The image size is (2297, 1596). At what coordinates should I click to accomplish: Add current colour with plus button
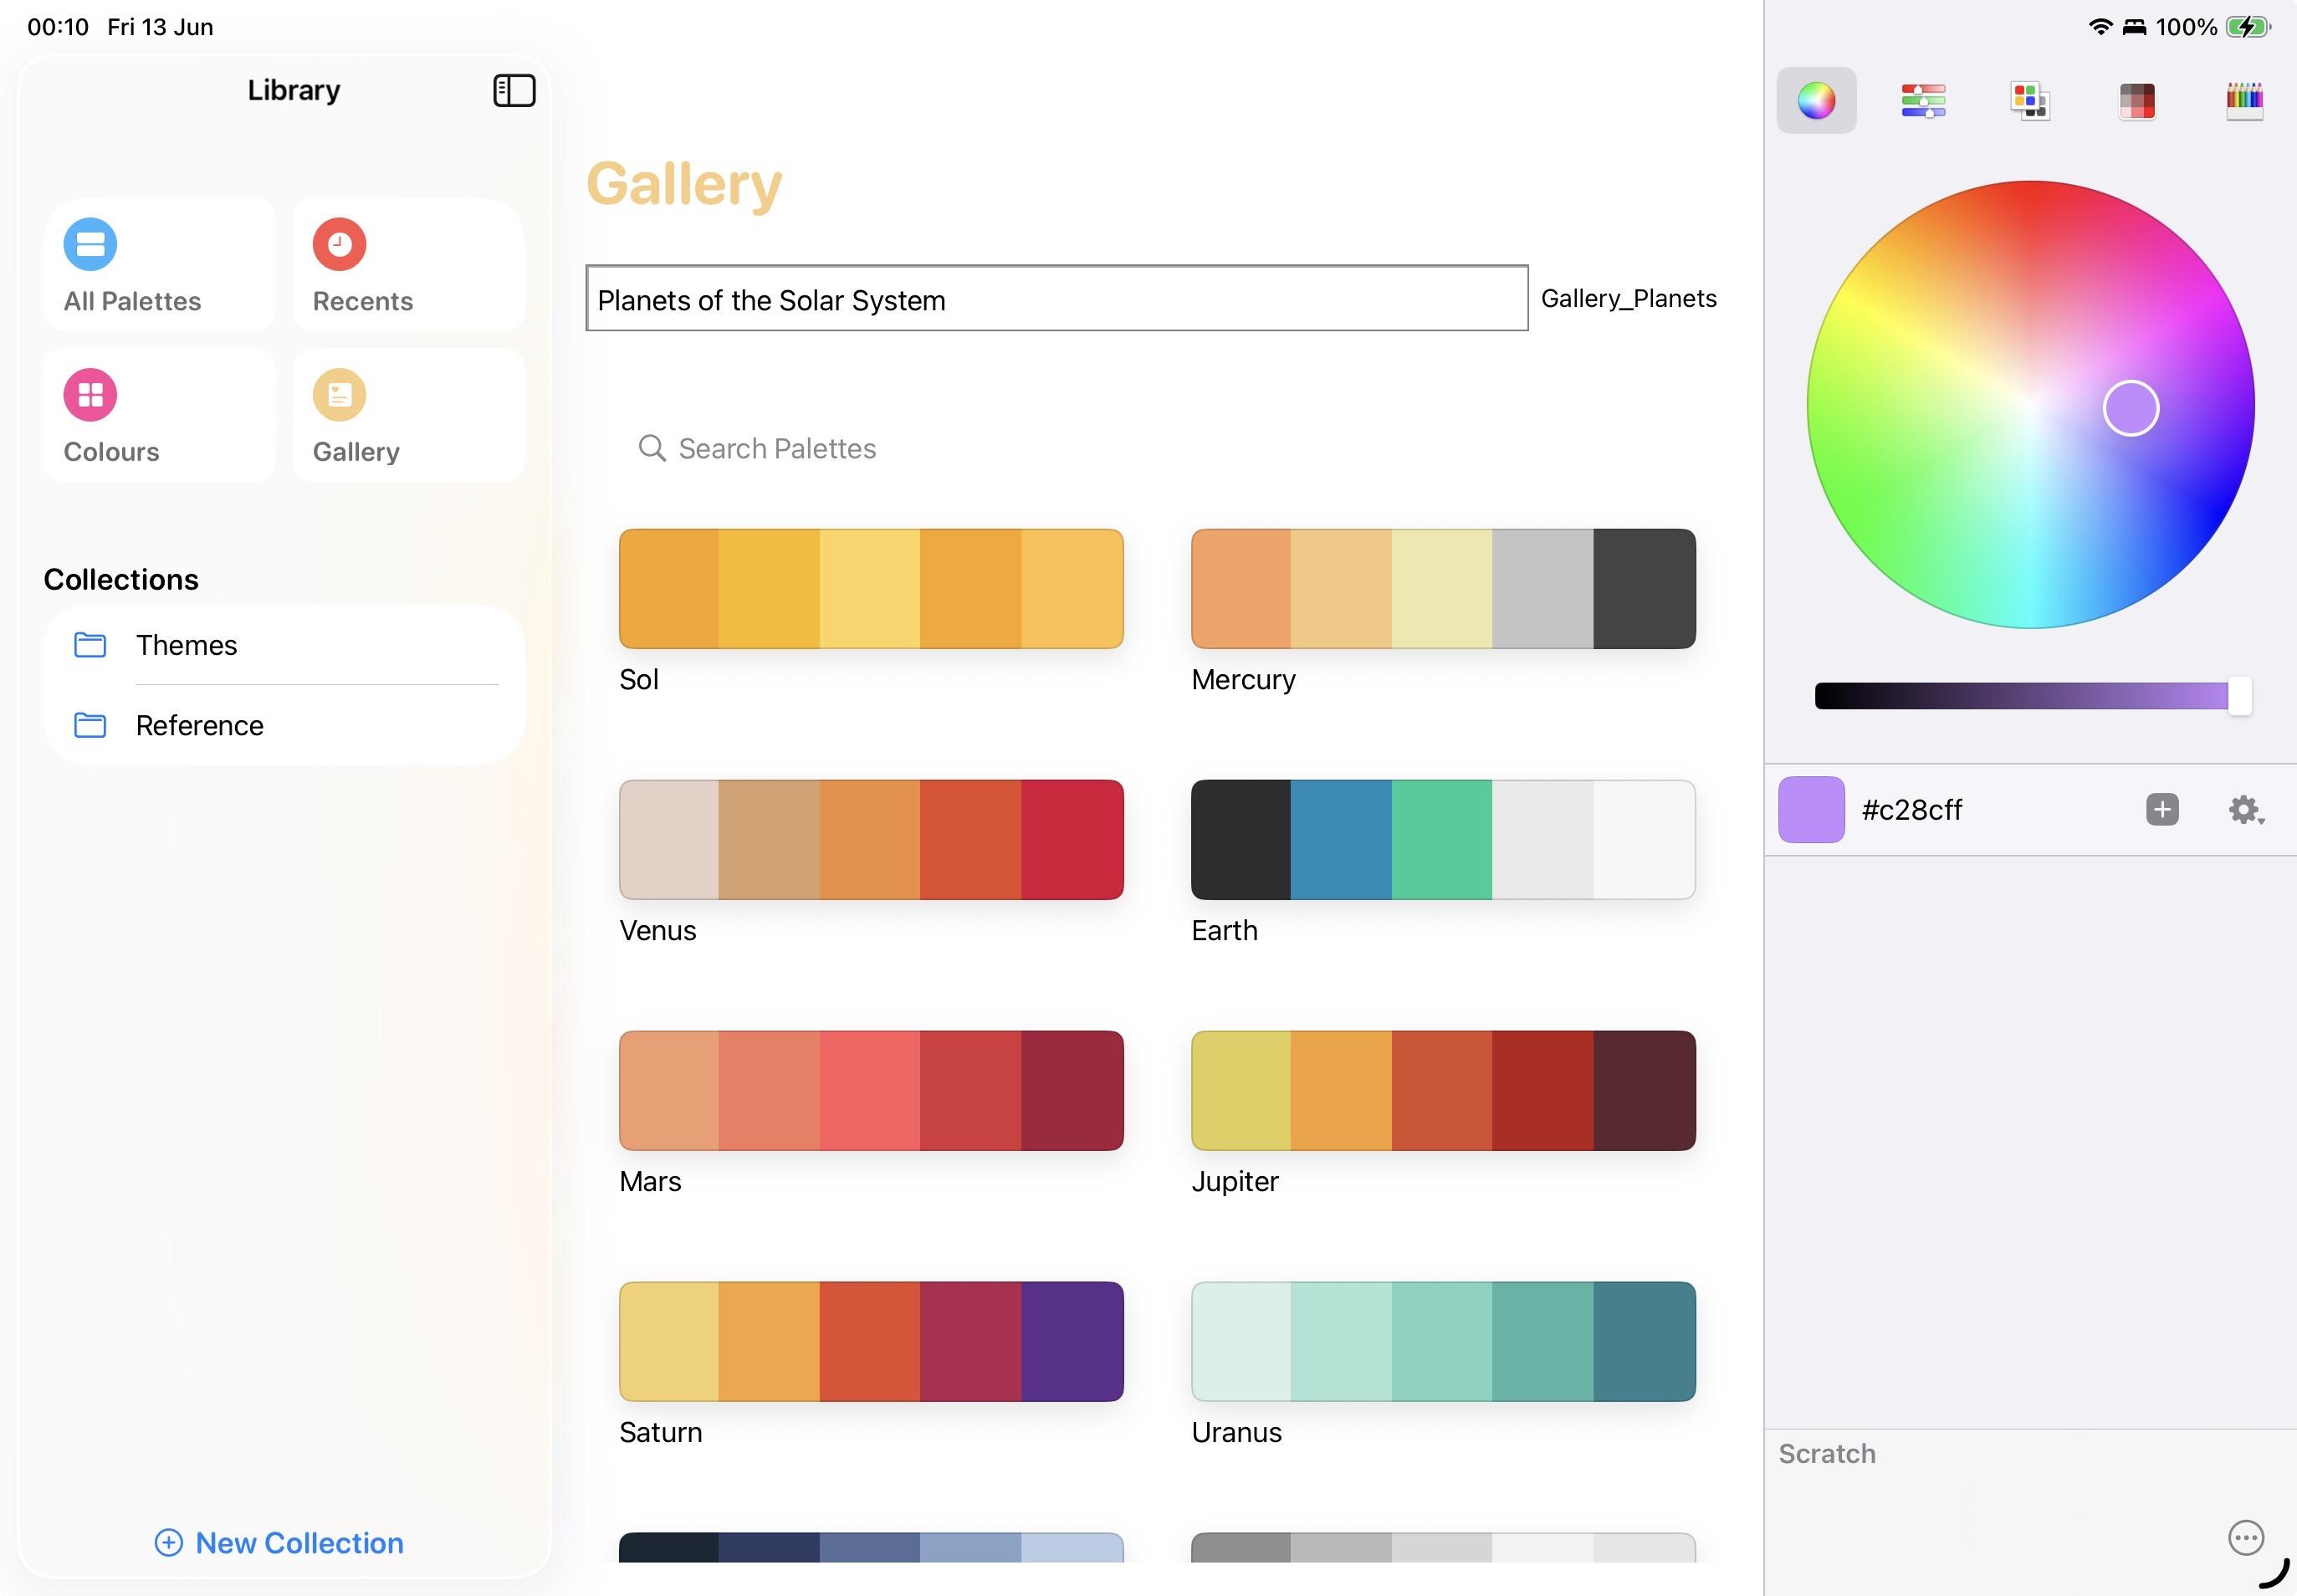coord(2162,809)
